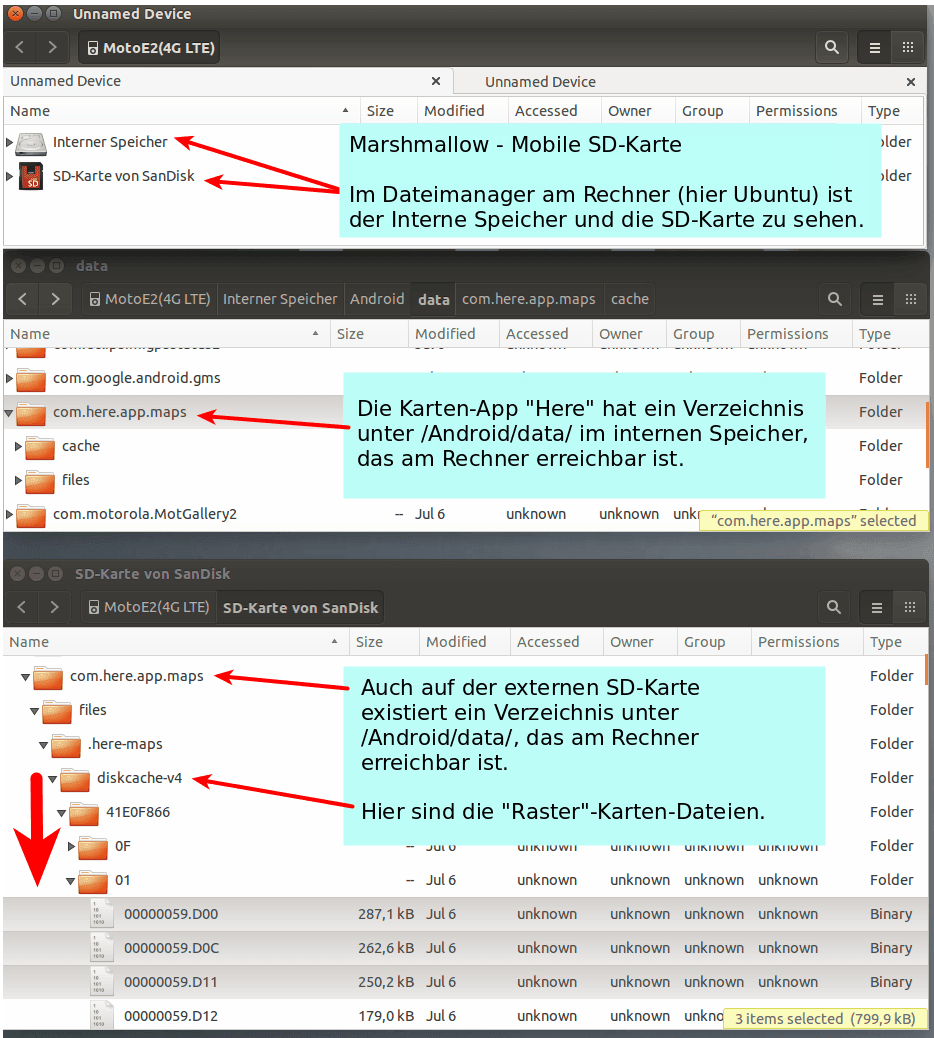This screenshot has width=934, height=1038.
Task: Click the com.google.android.gms folder icon
Action: (30, 379)
